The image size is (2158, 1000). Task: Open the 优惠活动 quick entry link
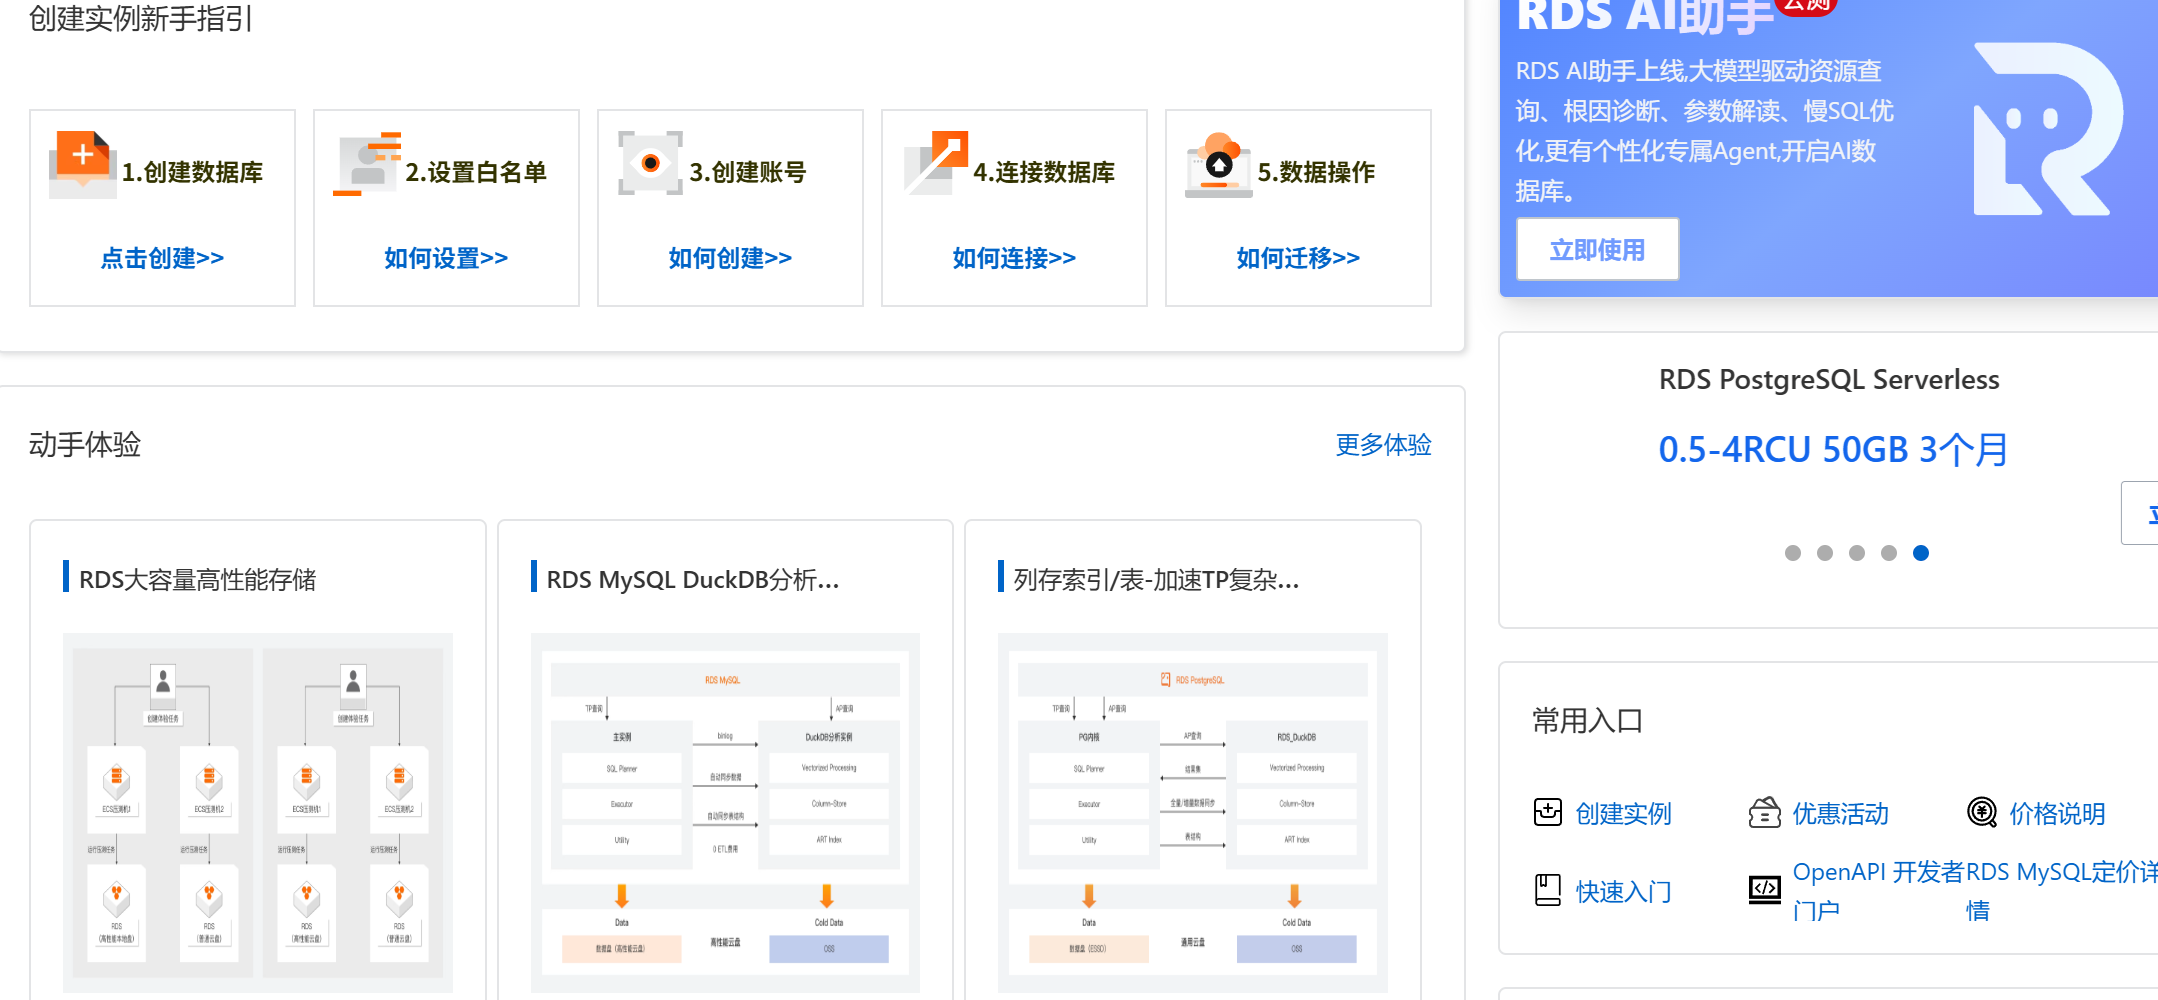pos(1840,813)
